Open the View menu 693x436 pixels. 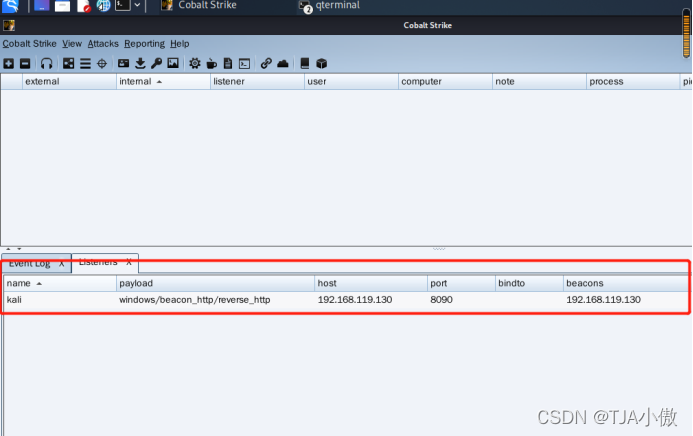72,44
